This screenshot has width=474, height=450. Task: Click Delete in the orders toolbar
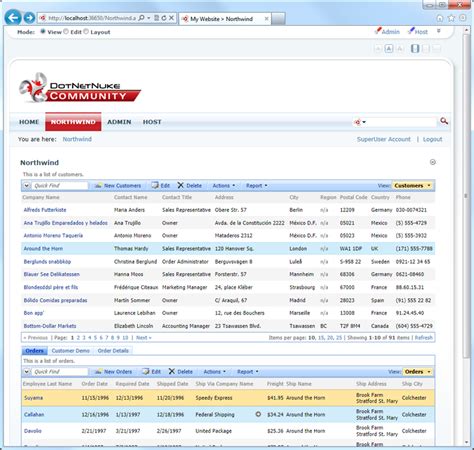(181, 372)
